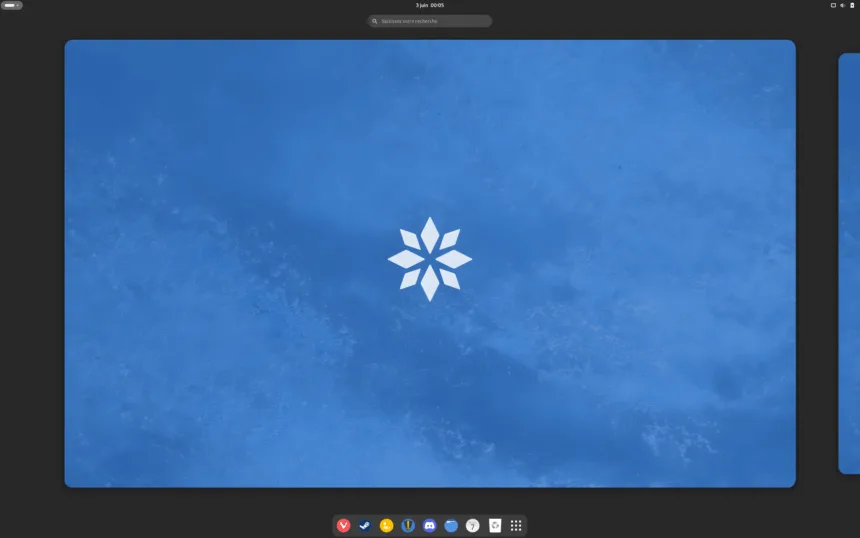Click the screen icon in the system tray
This screenshot has width=860, height=538.
point(833,5)
